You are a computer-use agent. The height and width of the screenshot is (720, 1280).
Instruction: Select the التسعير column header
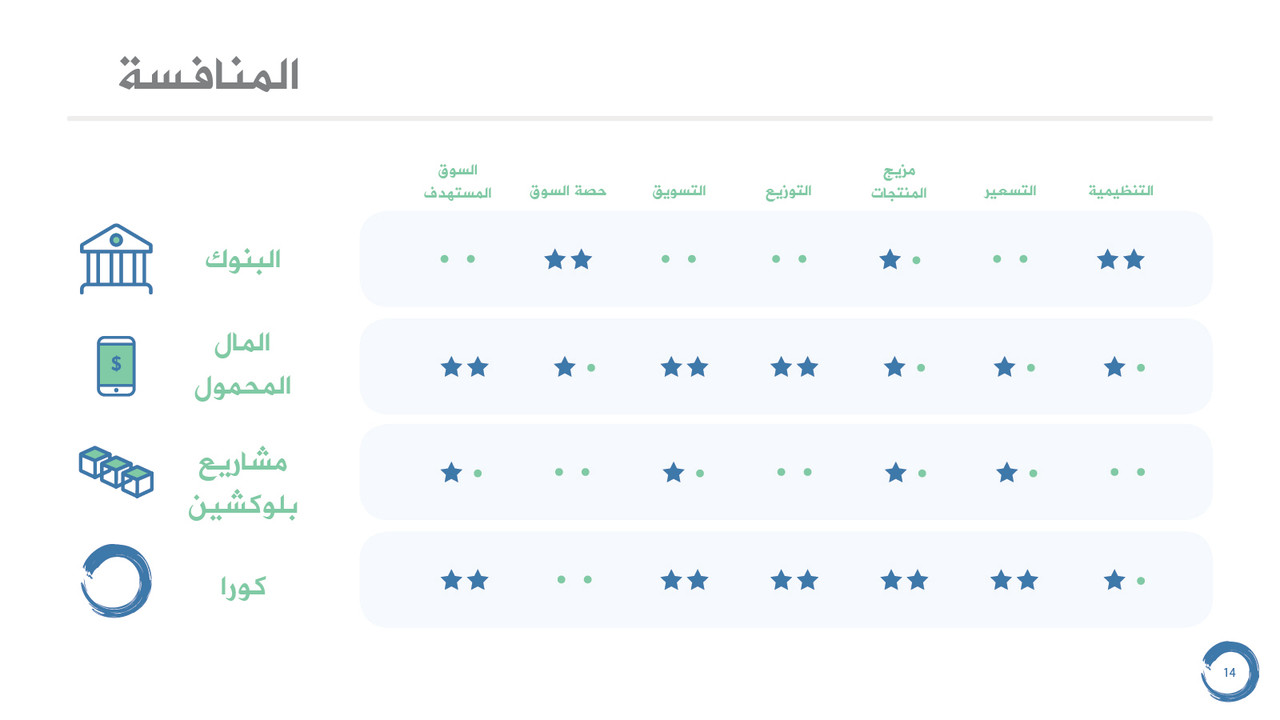1010,190
